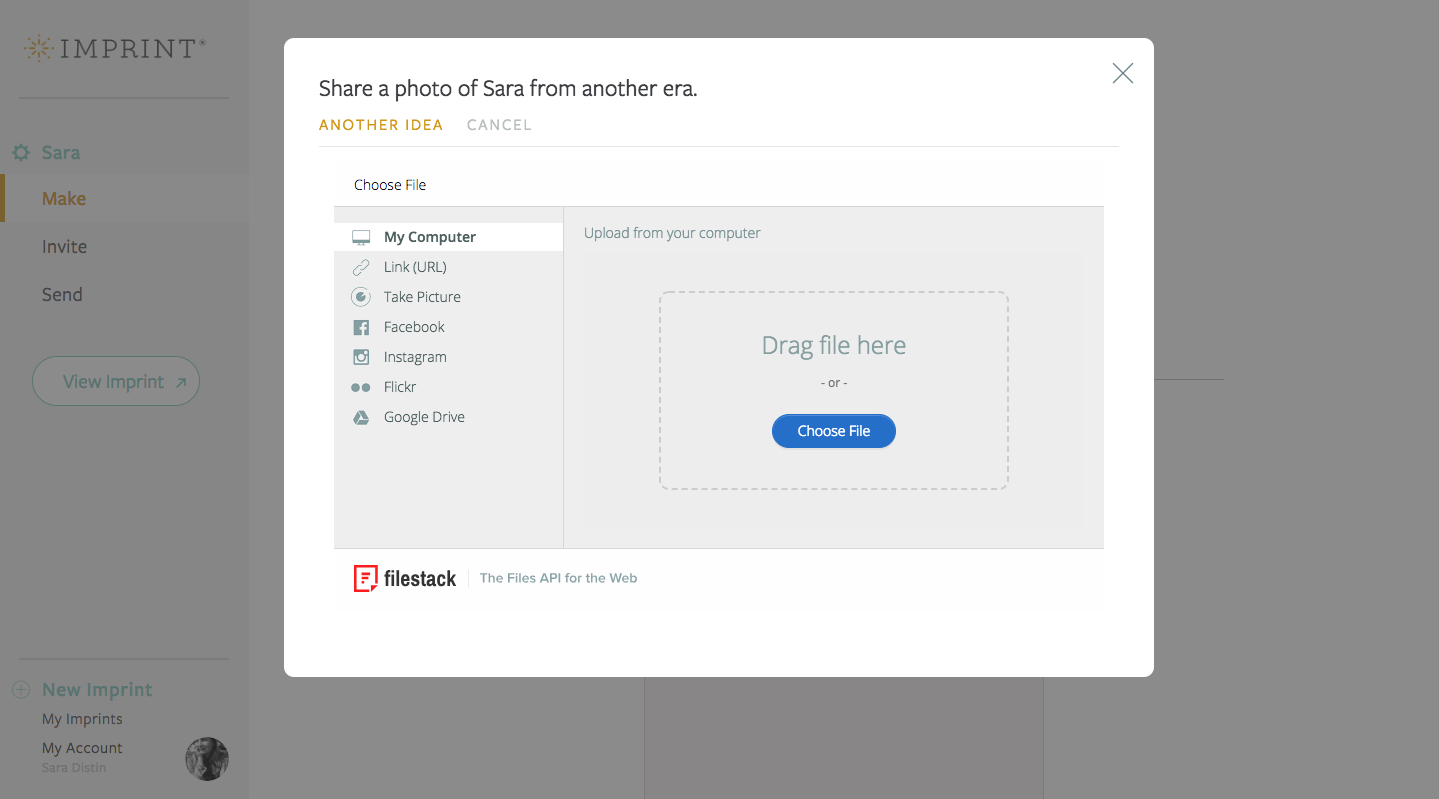Click the Drag file here drop zone
Viewport: 1439px width, 799px height.
[x=834, y=390]
